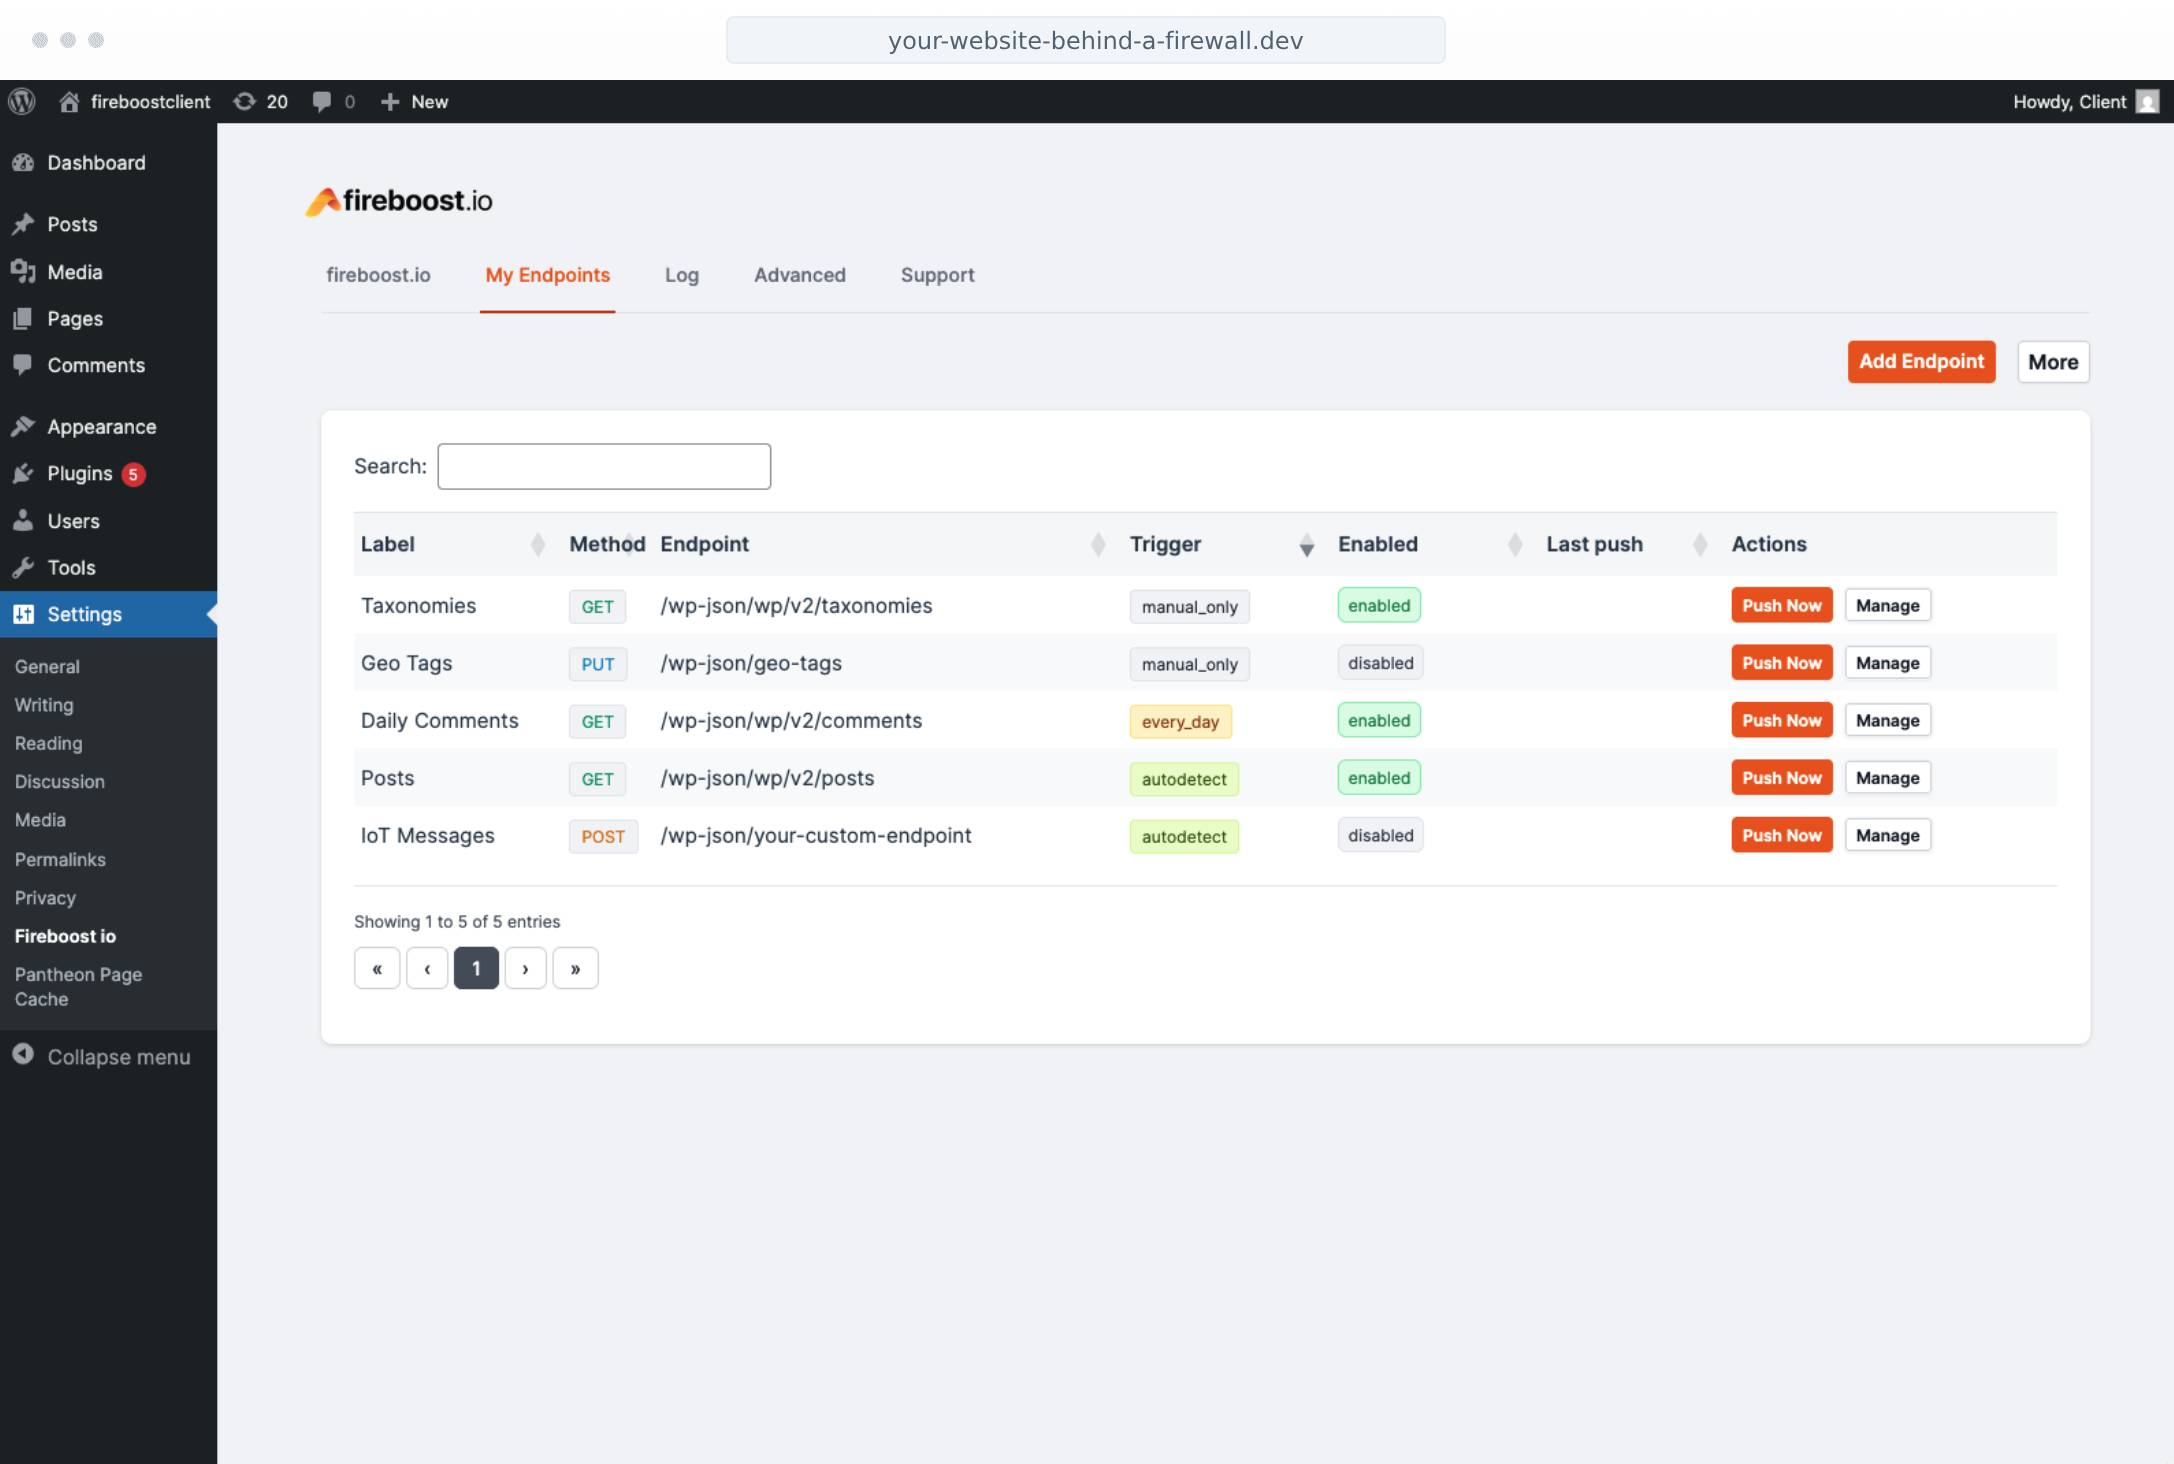This screenshot has width=2174, height=1464.
Task: Select pagination page 1
Action: (x=476, y=968)
